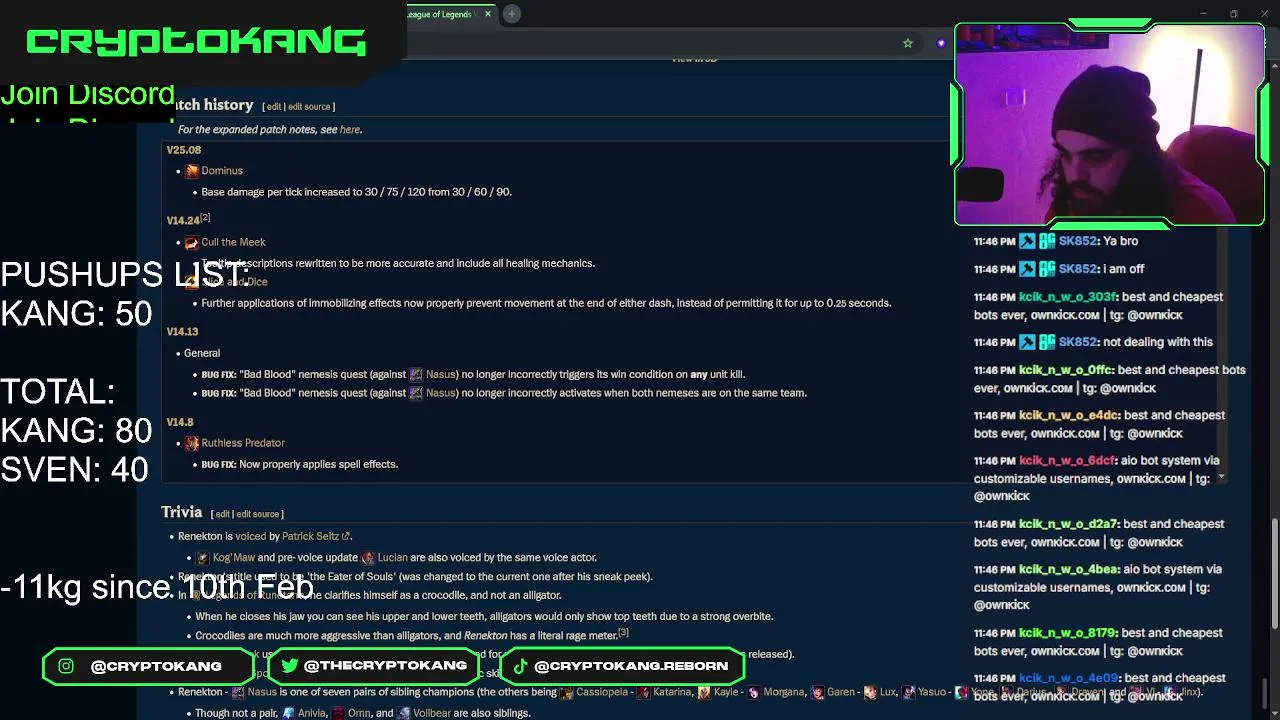The image size is (1280, 720).
Task: Click the Kayle champion icon
Action: point(704,692)
